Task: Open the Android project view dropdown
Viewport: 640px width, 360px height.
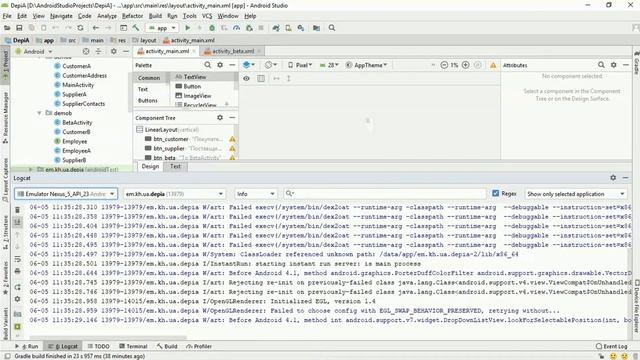Action: (34, 51)
